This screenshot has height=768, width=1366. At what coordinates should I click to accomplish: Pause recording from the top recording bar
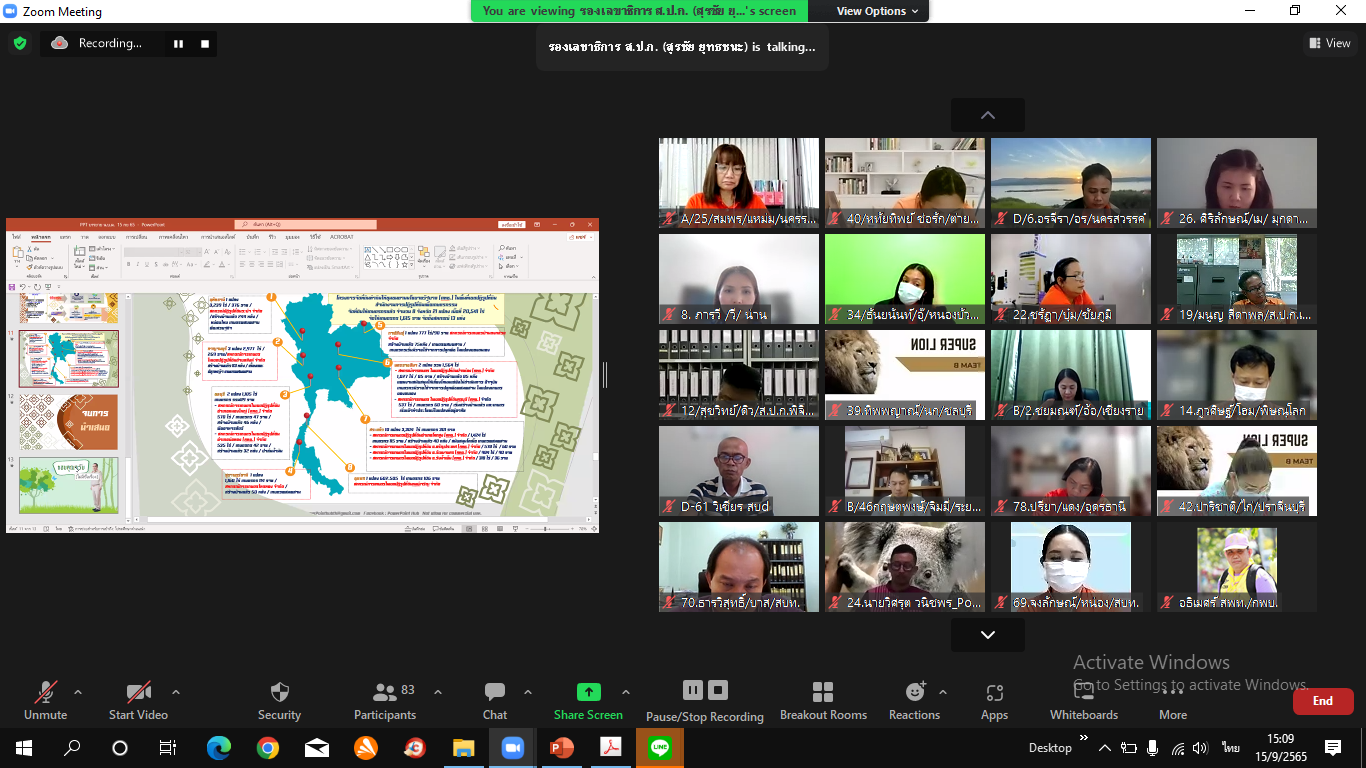pyautogui.click(x=179, y=43)
